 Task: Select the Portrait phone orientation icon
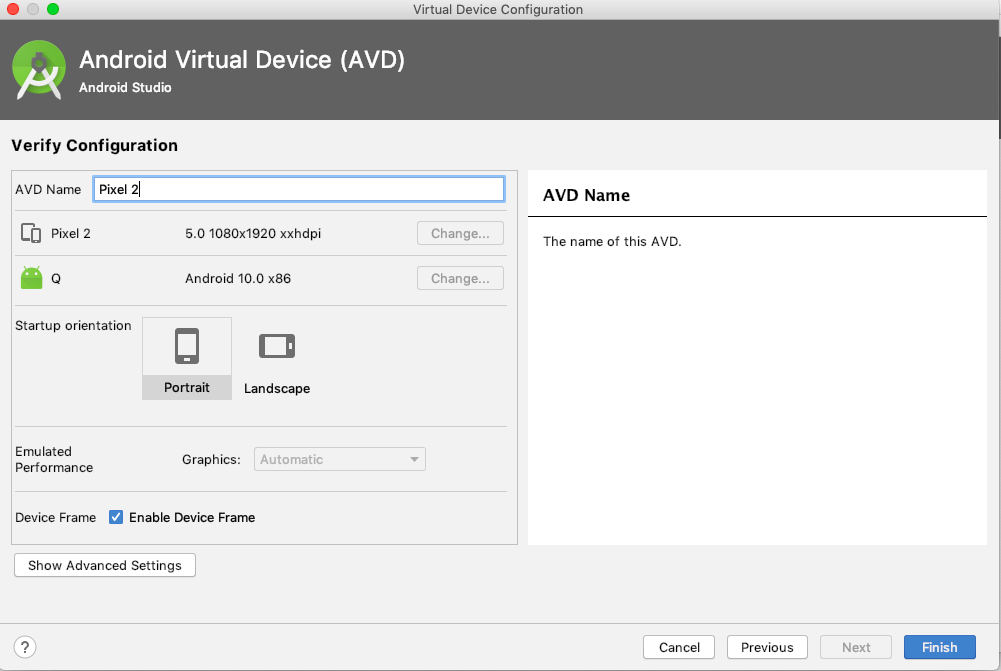click(x=187, y=346)
